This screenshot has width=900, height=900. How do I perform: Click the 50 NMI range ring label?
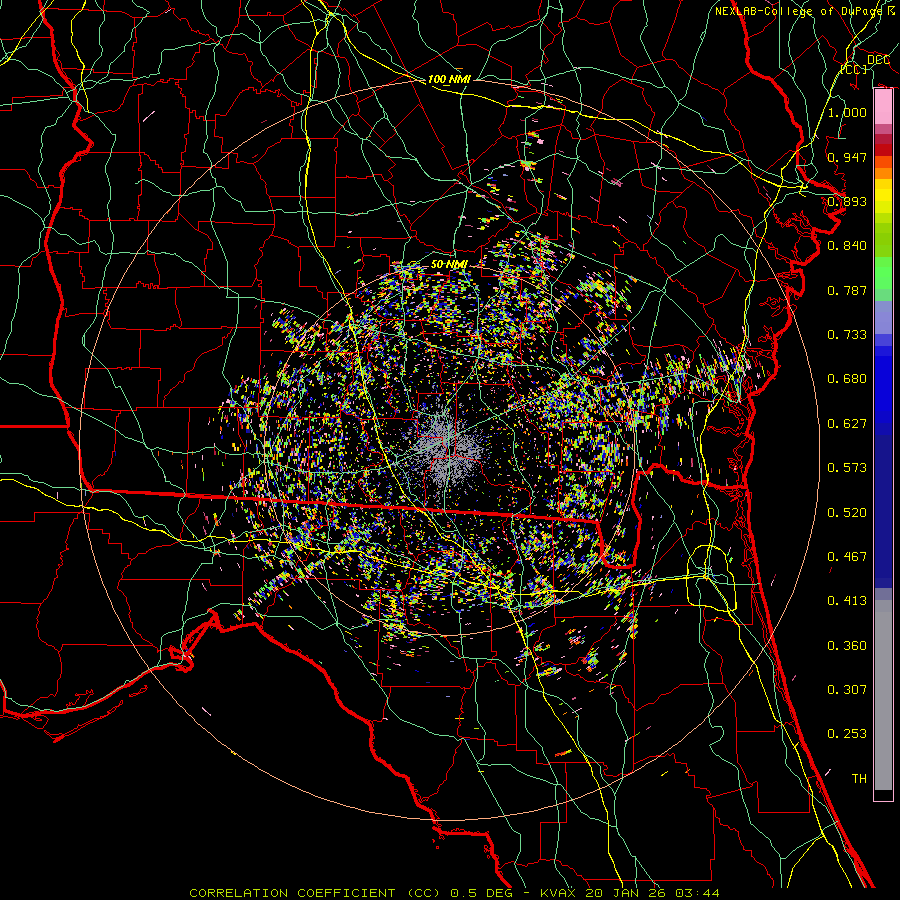449,265
